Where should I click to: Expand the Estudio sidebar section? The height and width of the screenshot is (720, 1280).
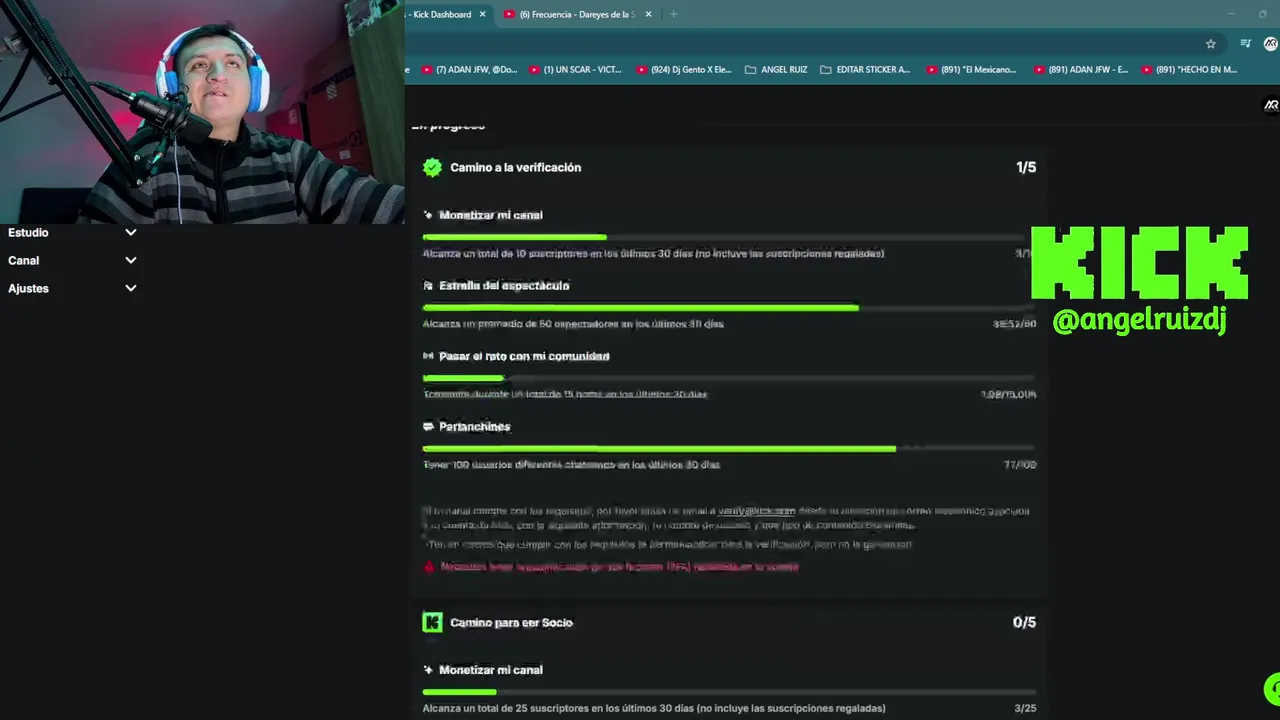tap(130, 232)
